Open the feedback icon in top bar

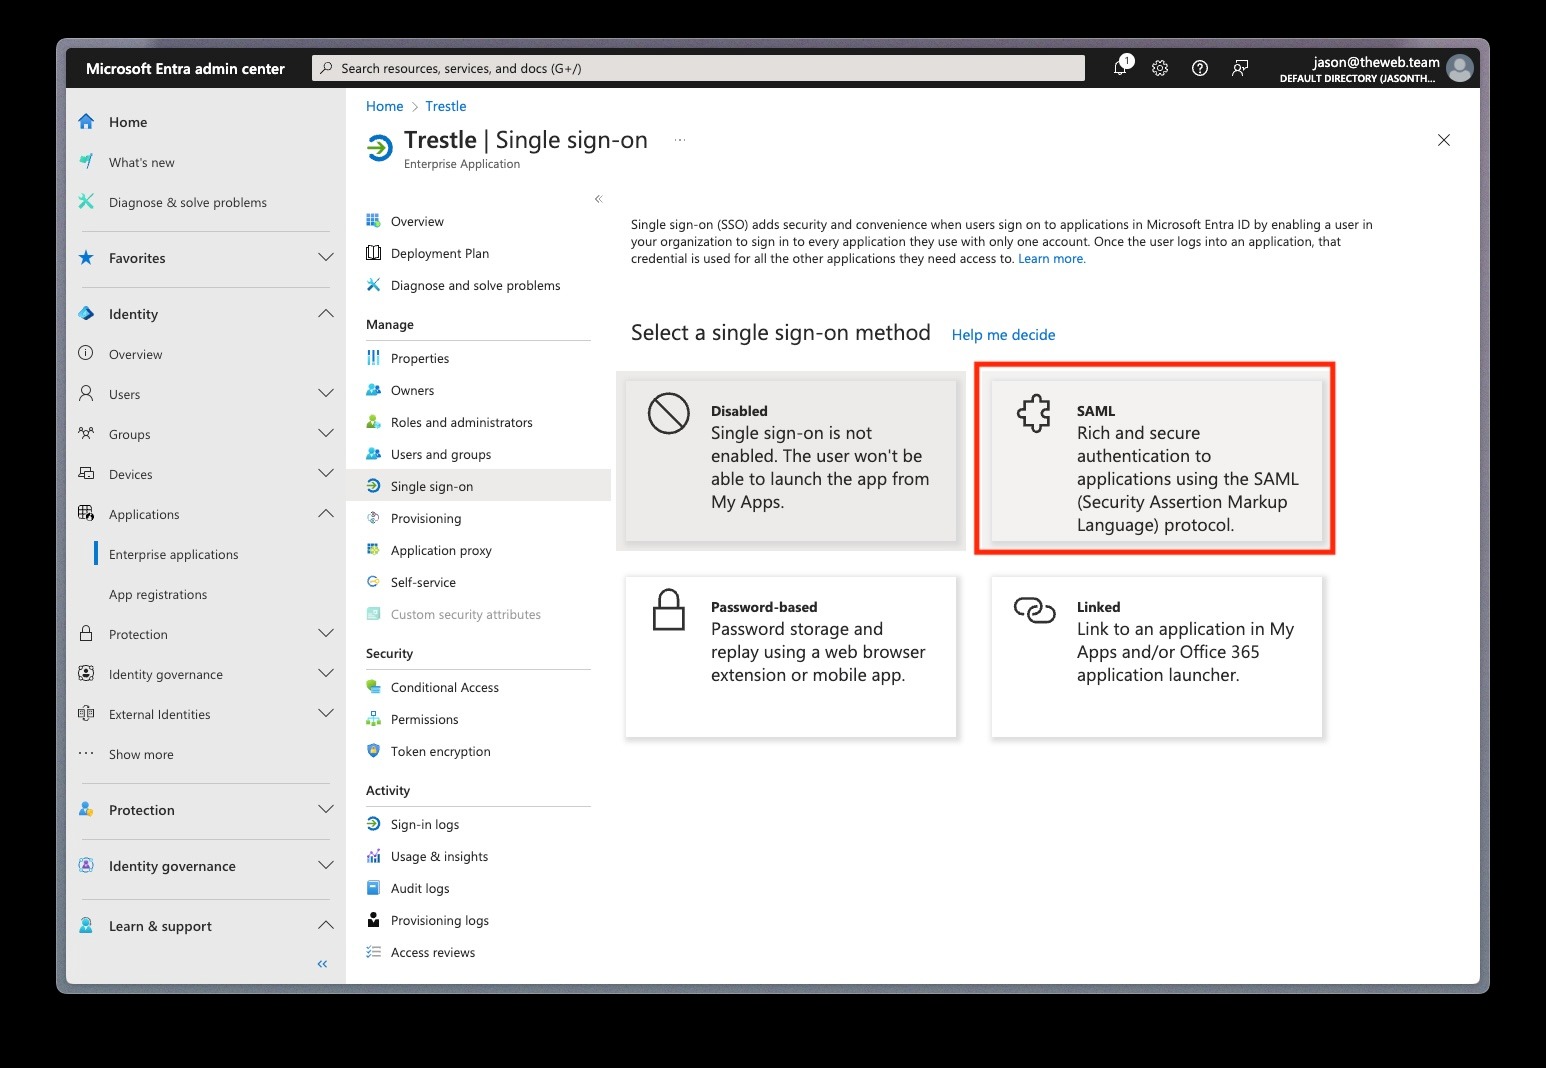click(1240, 68)
